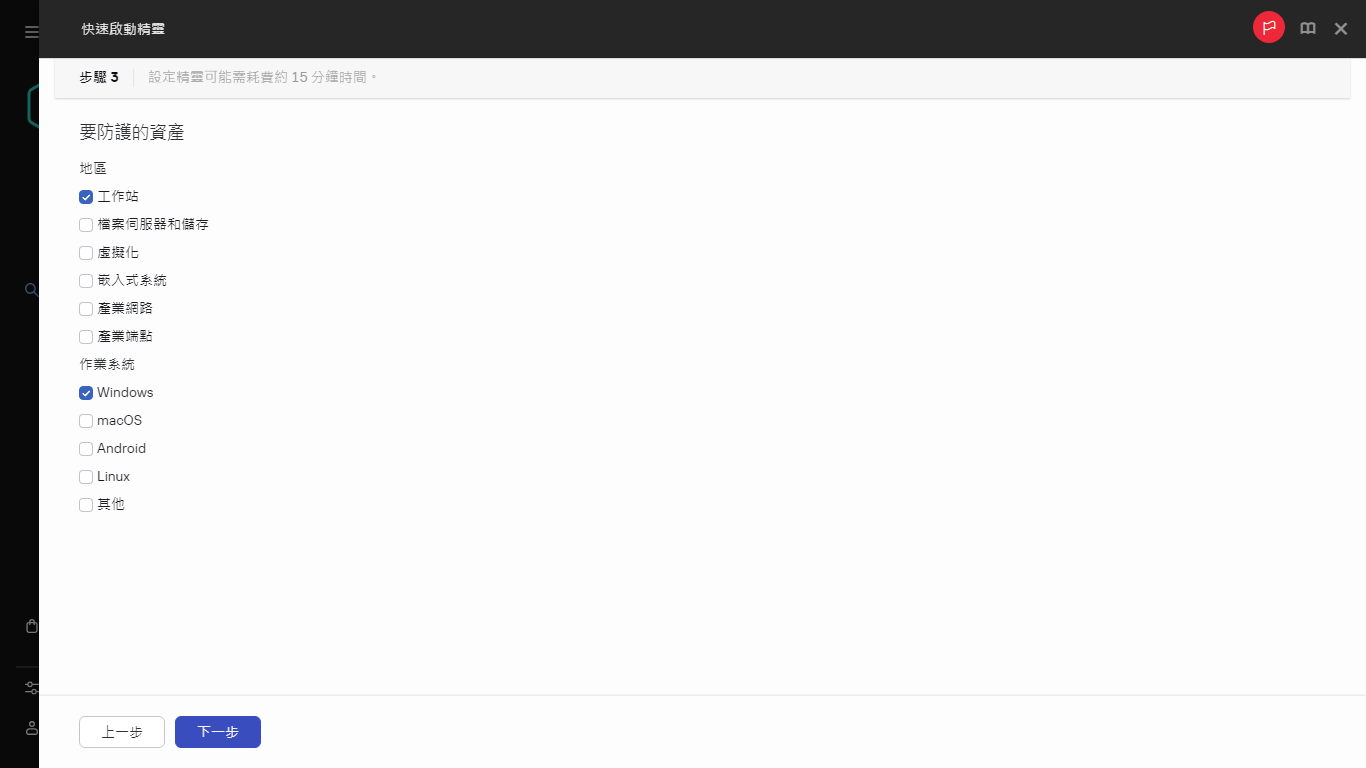Viewport: 1366px width, 768px height.
Task: Click the red flag notification icon
Action: 1269,28
